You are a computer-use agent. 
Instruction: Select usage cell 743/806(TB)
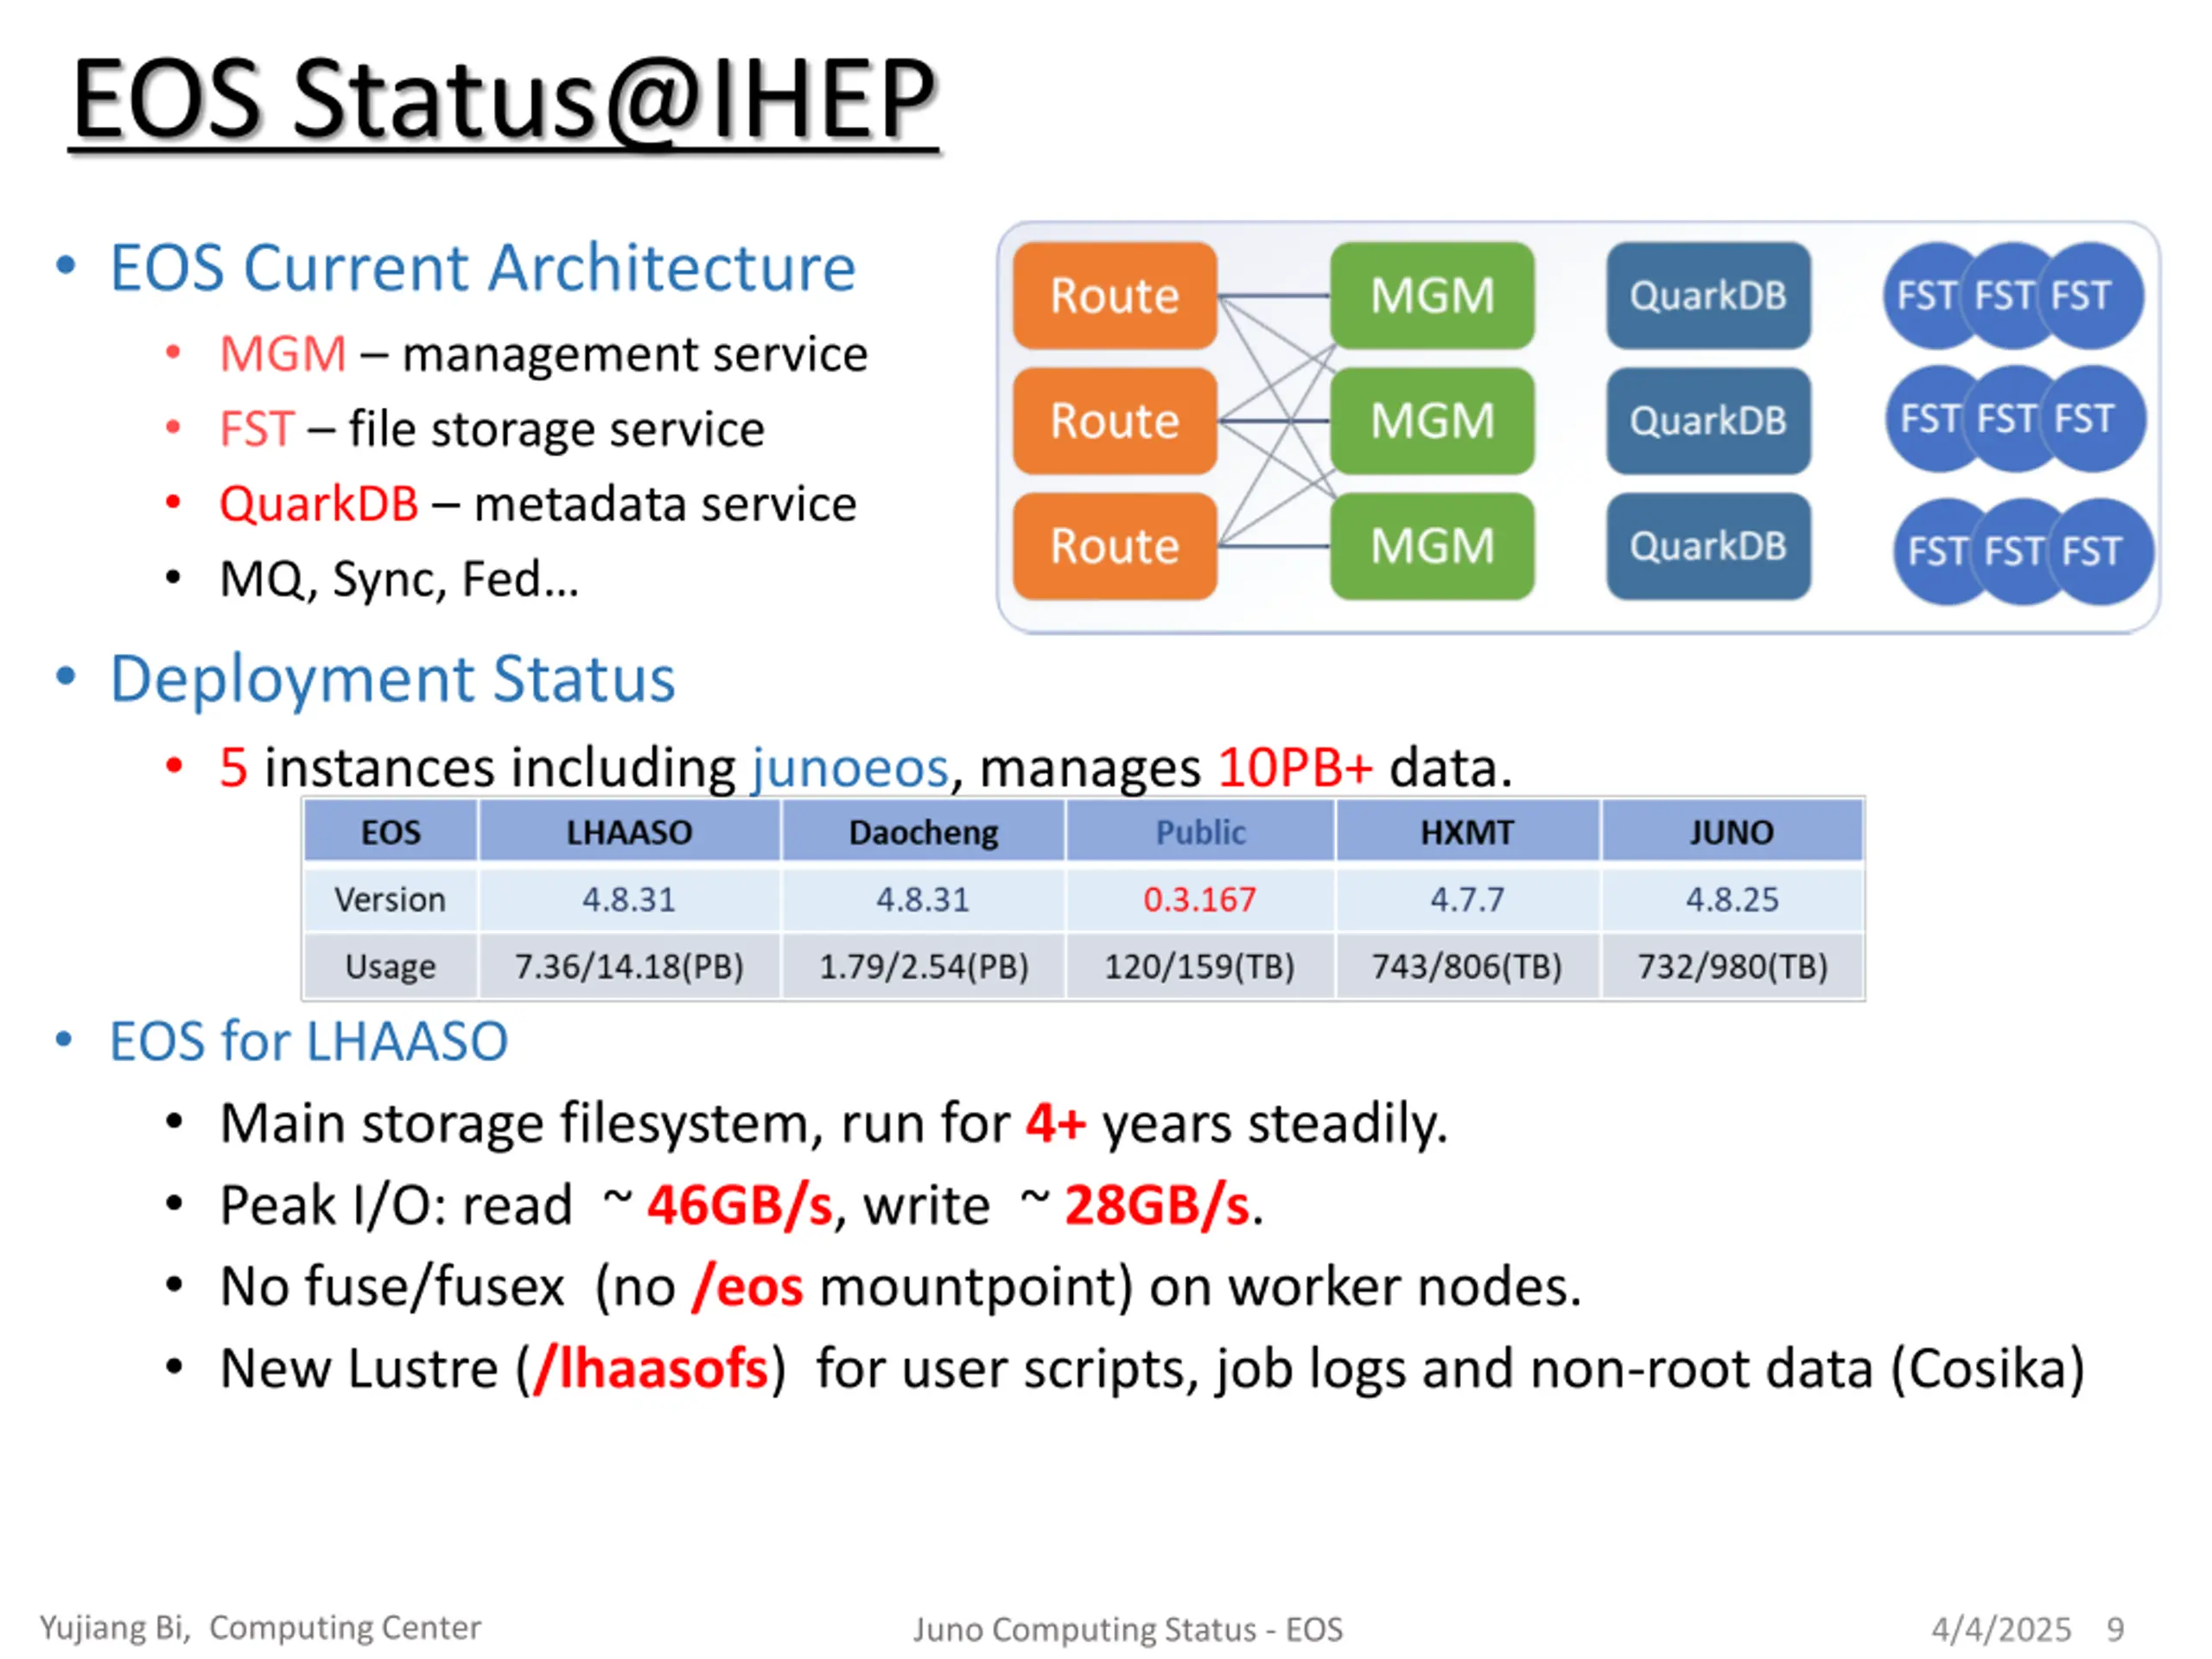click(x=1467, y=967)
